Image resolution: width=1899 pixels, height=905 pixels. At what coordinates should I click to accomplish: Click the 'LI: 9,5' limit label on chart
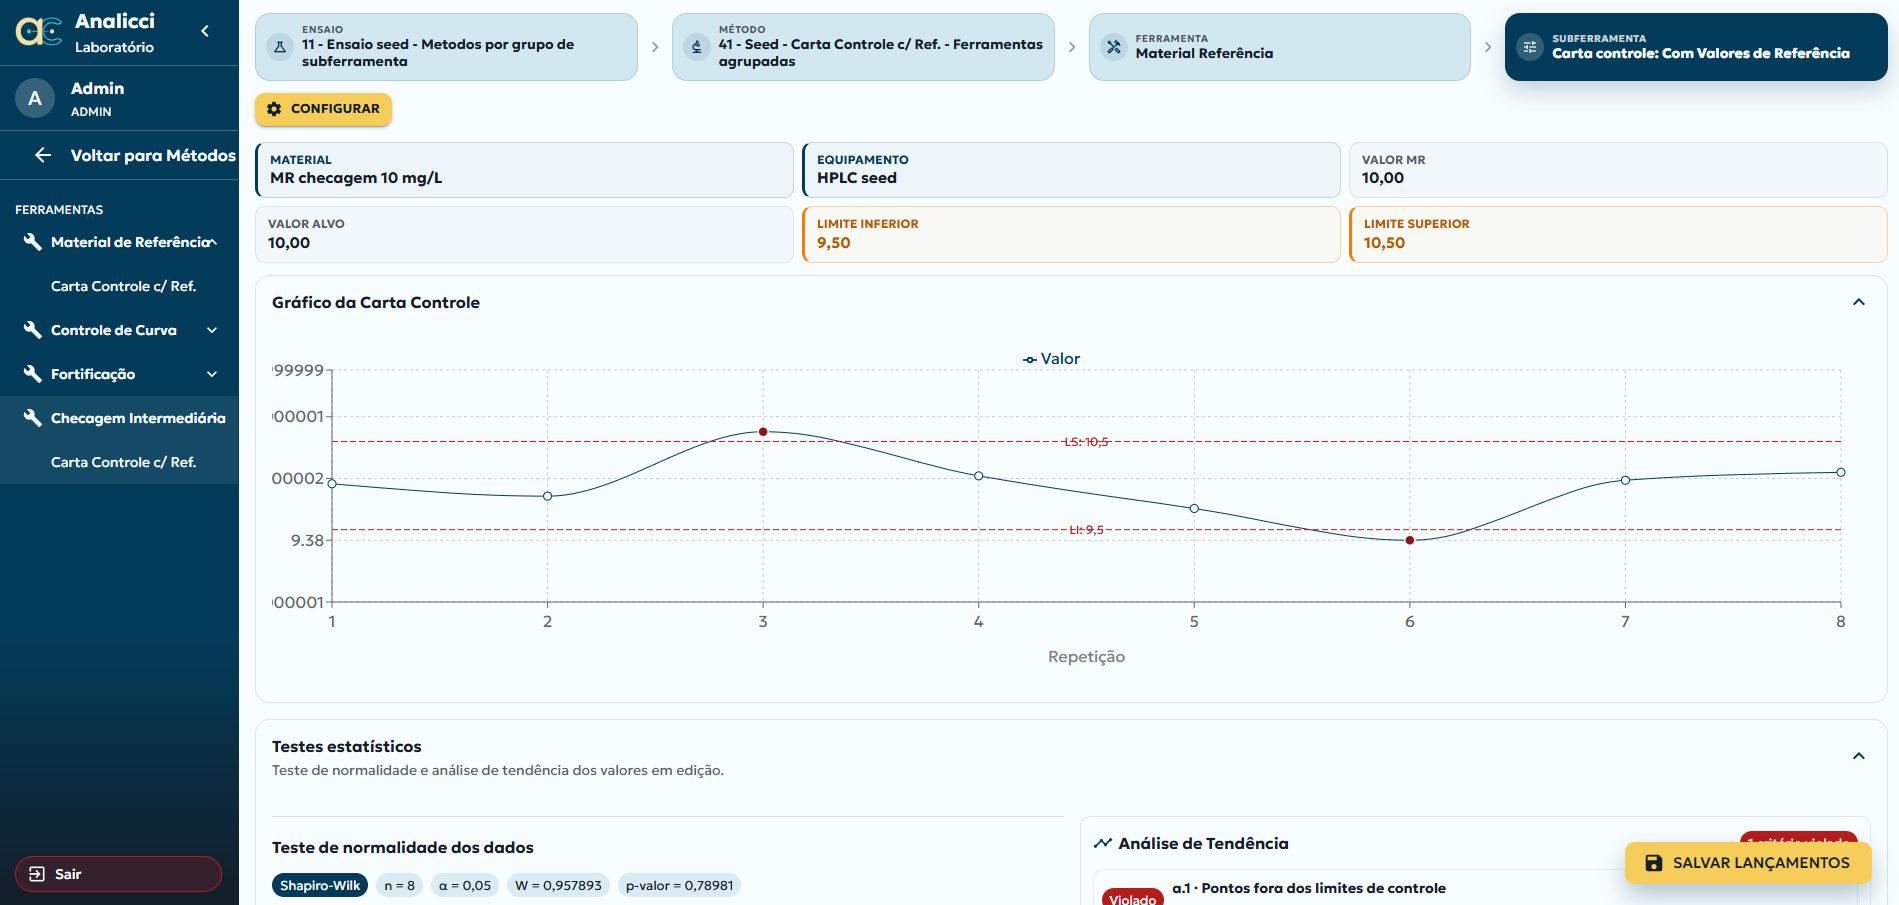1086,530
